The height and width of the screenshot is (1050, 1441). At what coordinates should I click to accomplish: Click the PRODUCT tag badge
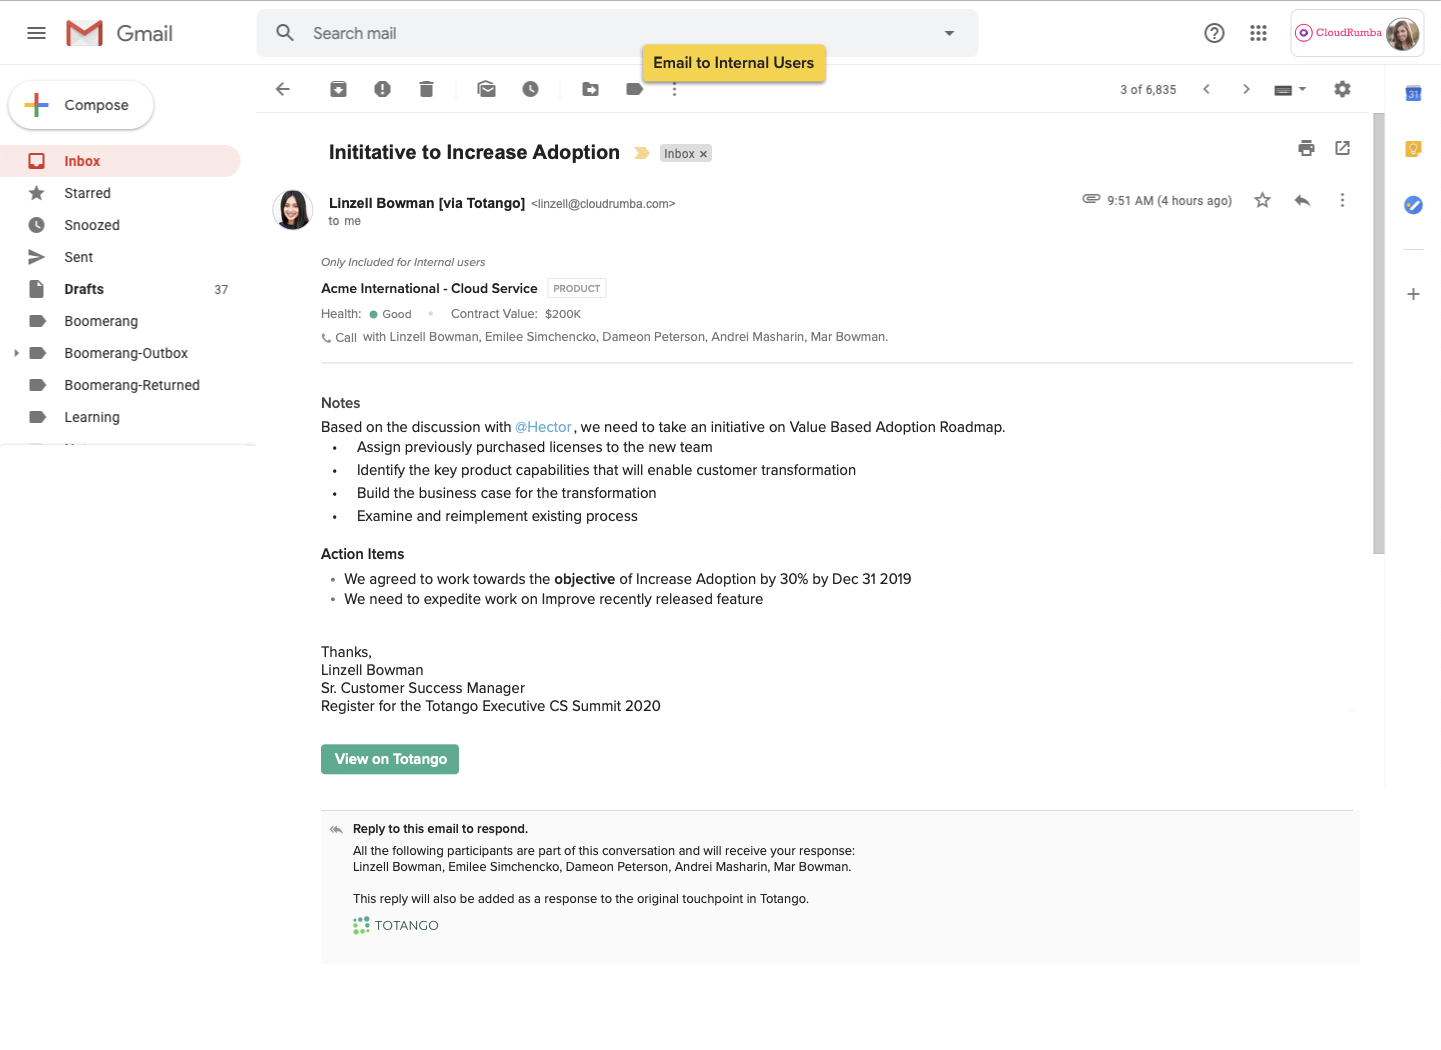click(577, 288)
